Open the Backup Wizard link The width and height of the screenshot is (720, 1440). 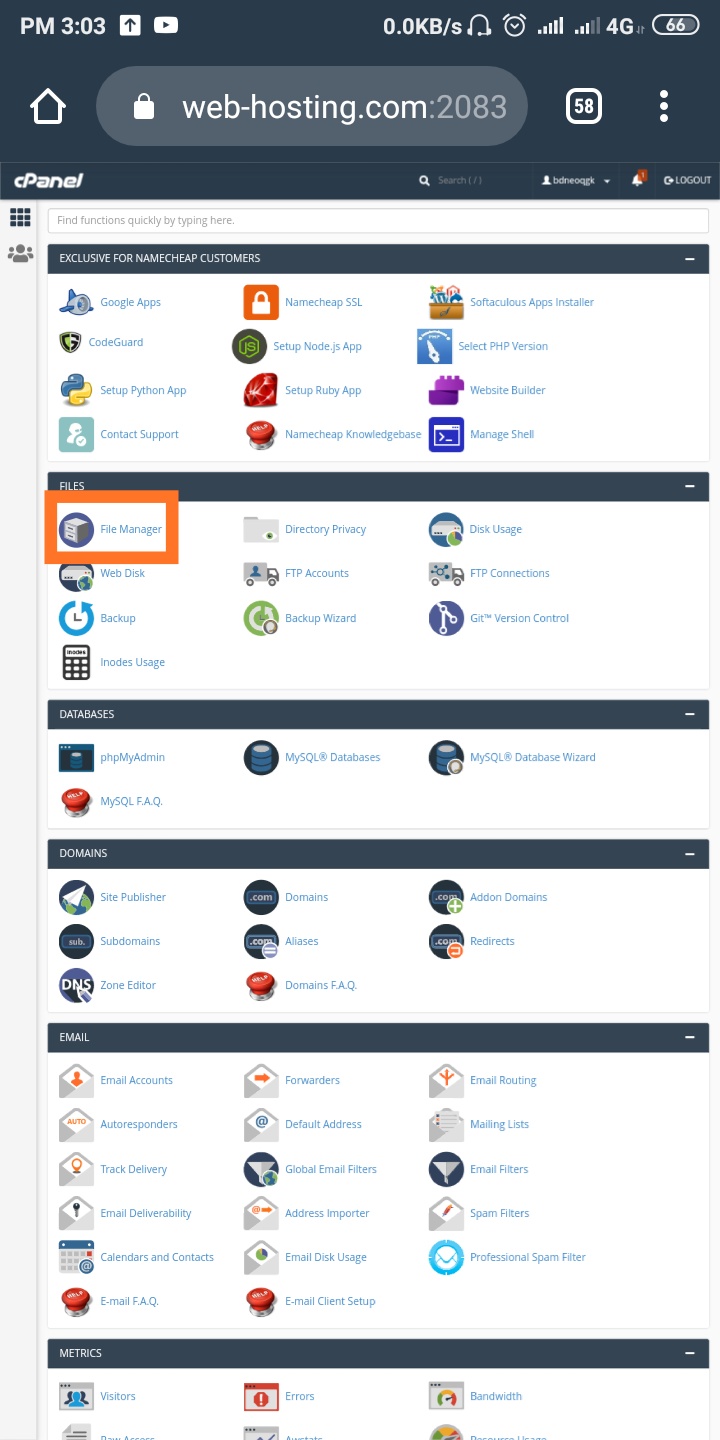(x=320, y=618)
